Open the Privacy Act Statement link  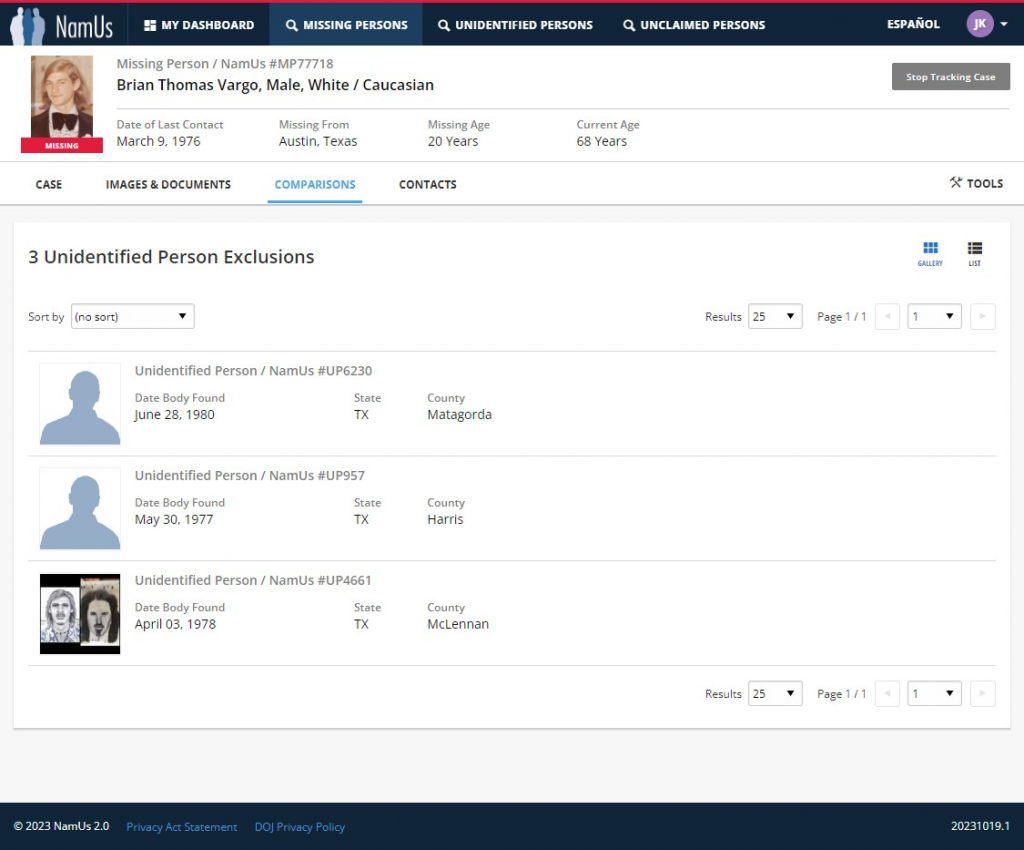(181, 827)
